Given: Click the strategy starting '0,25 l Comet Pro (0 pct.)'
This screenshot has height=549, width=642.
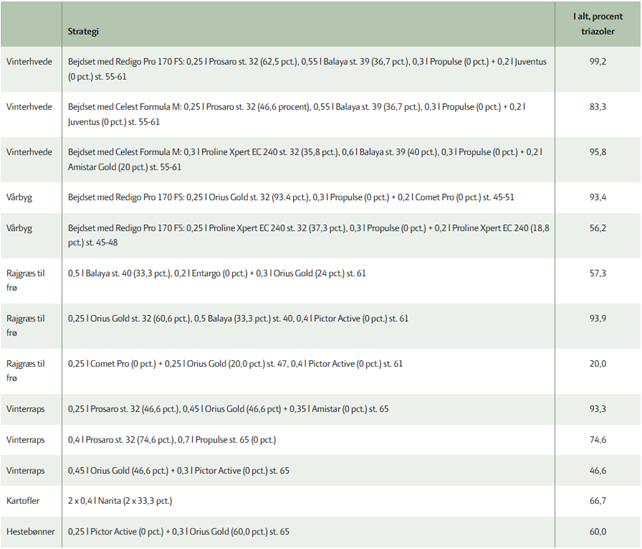Looking at the screenshot, I should tap(235, 364).
